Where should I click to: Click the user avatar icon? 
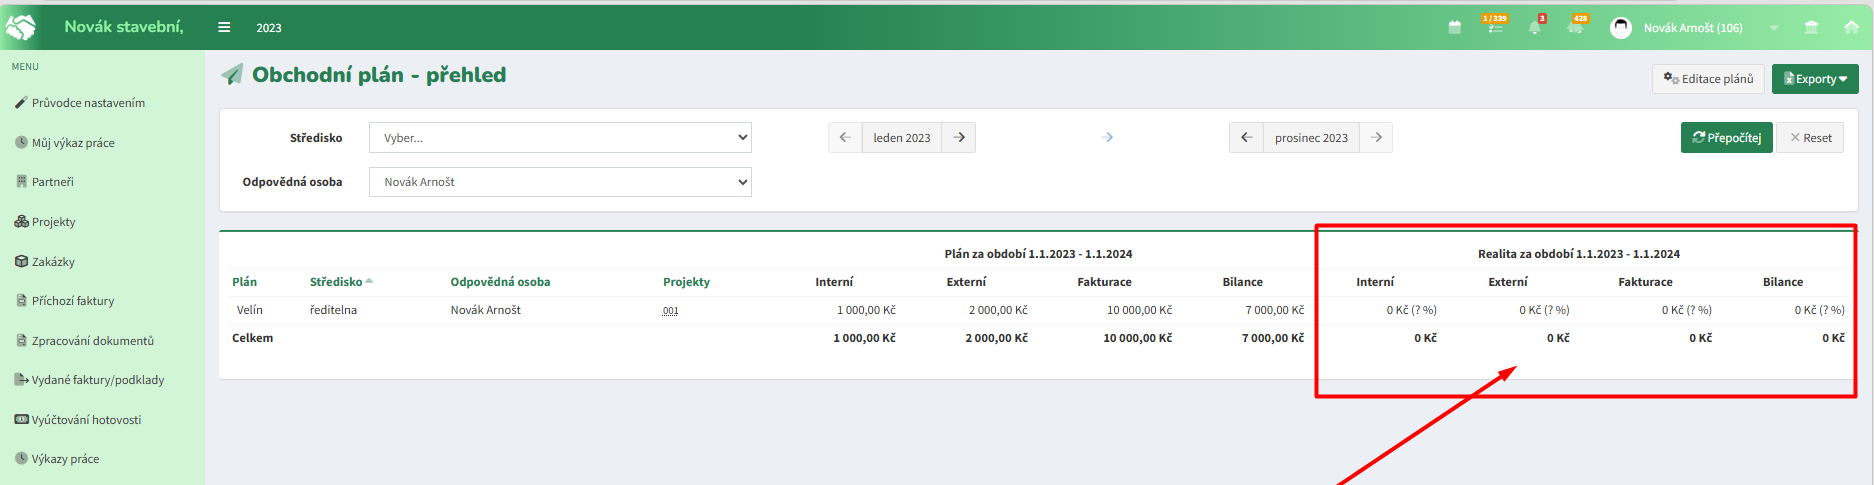1621,28
